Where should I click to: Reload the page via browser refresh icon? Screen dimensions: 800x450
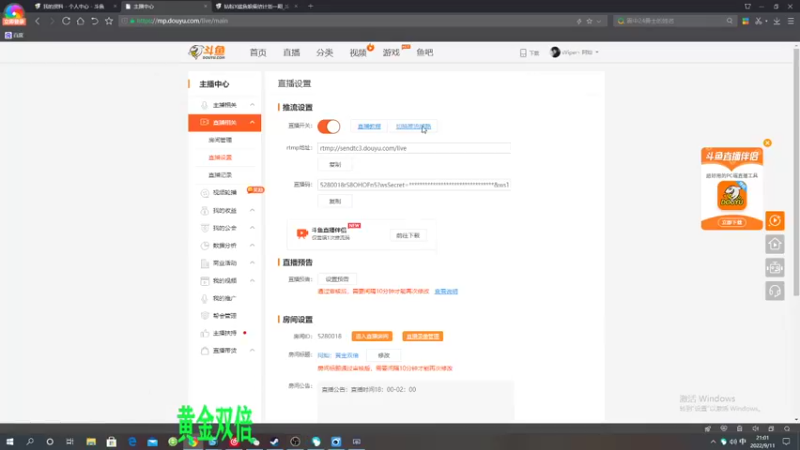click(x=66, y=21)
